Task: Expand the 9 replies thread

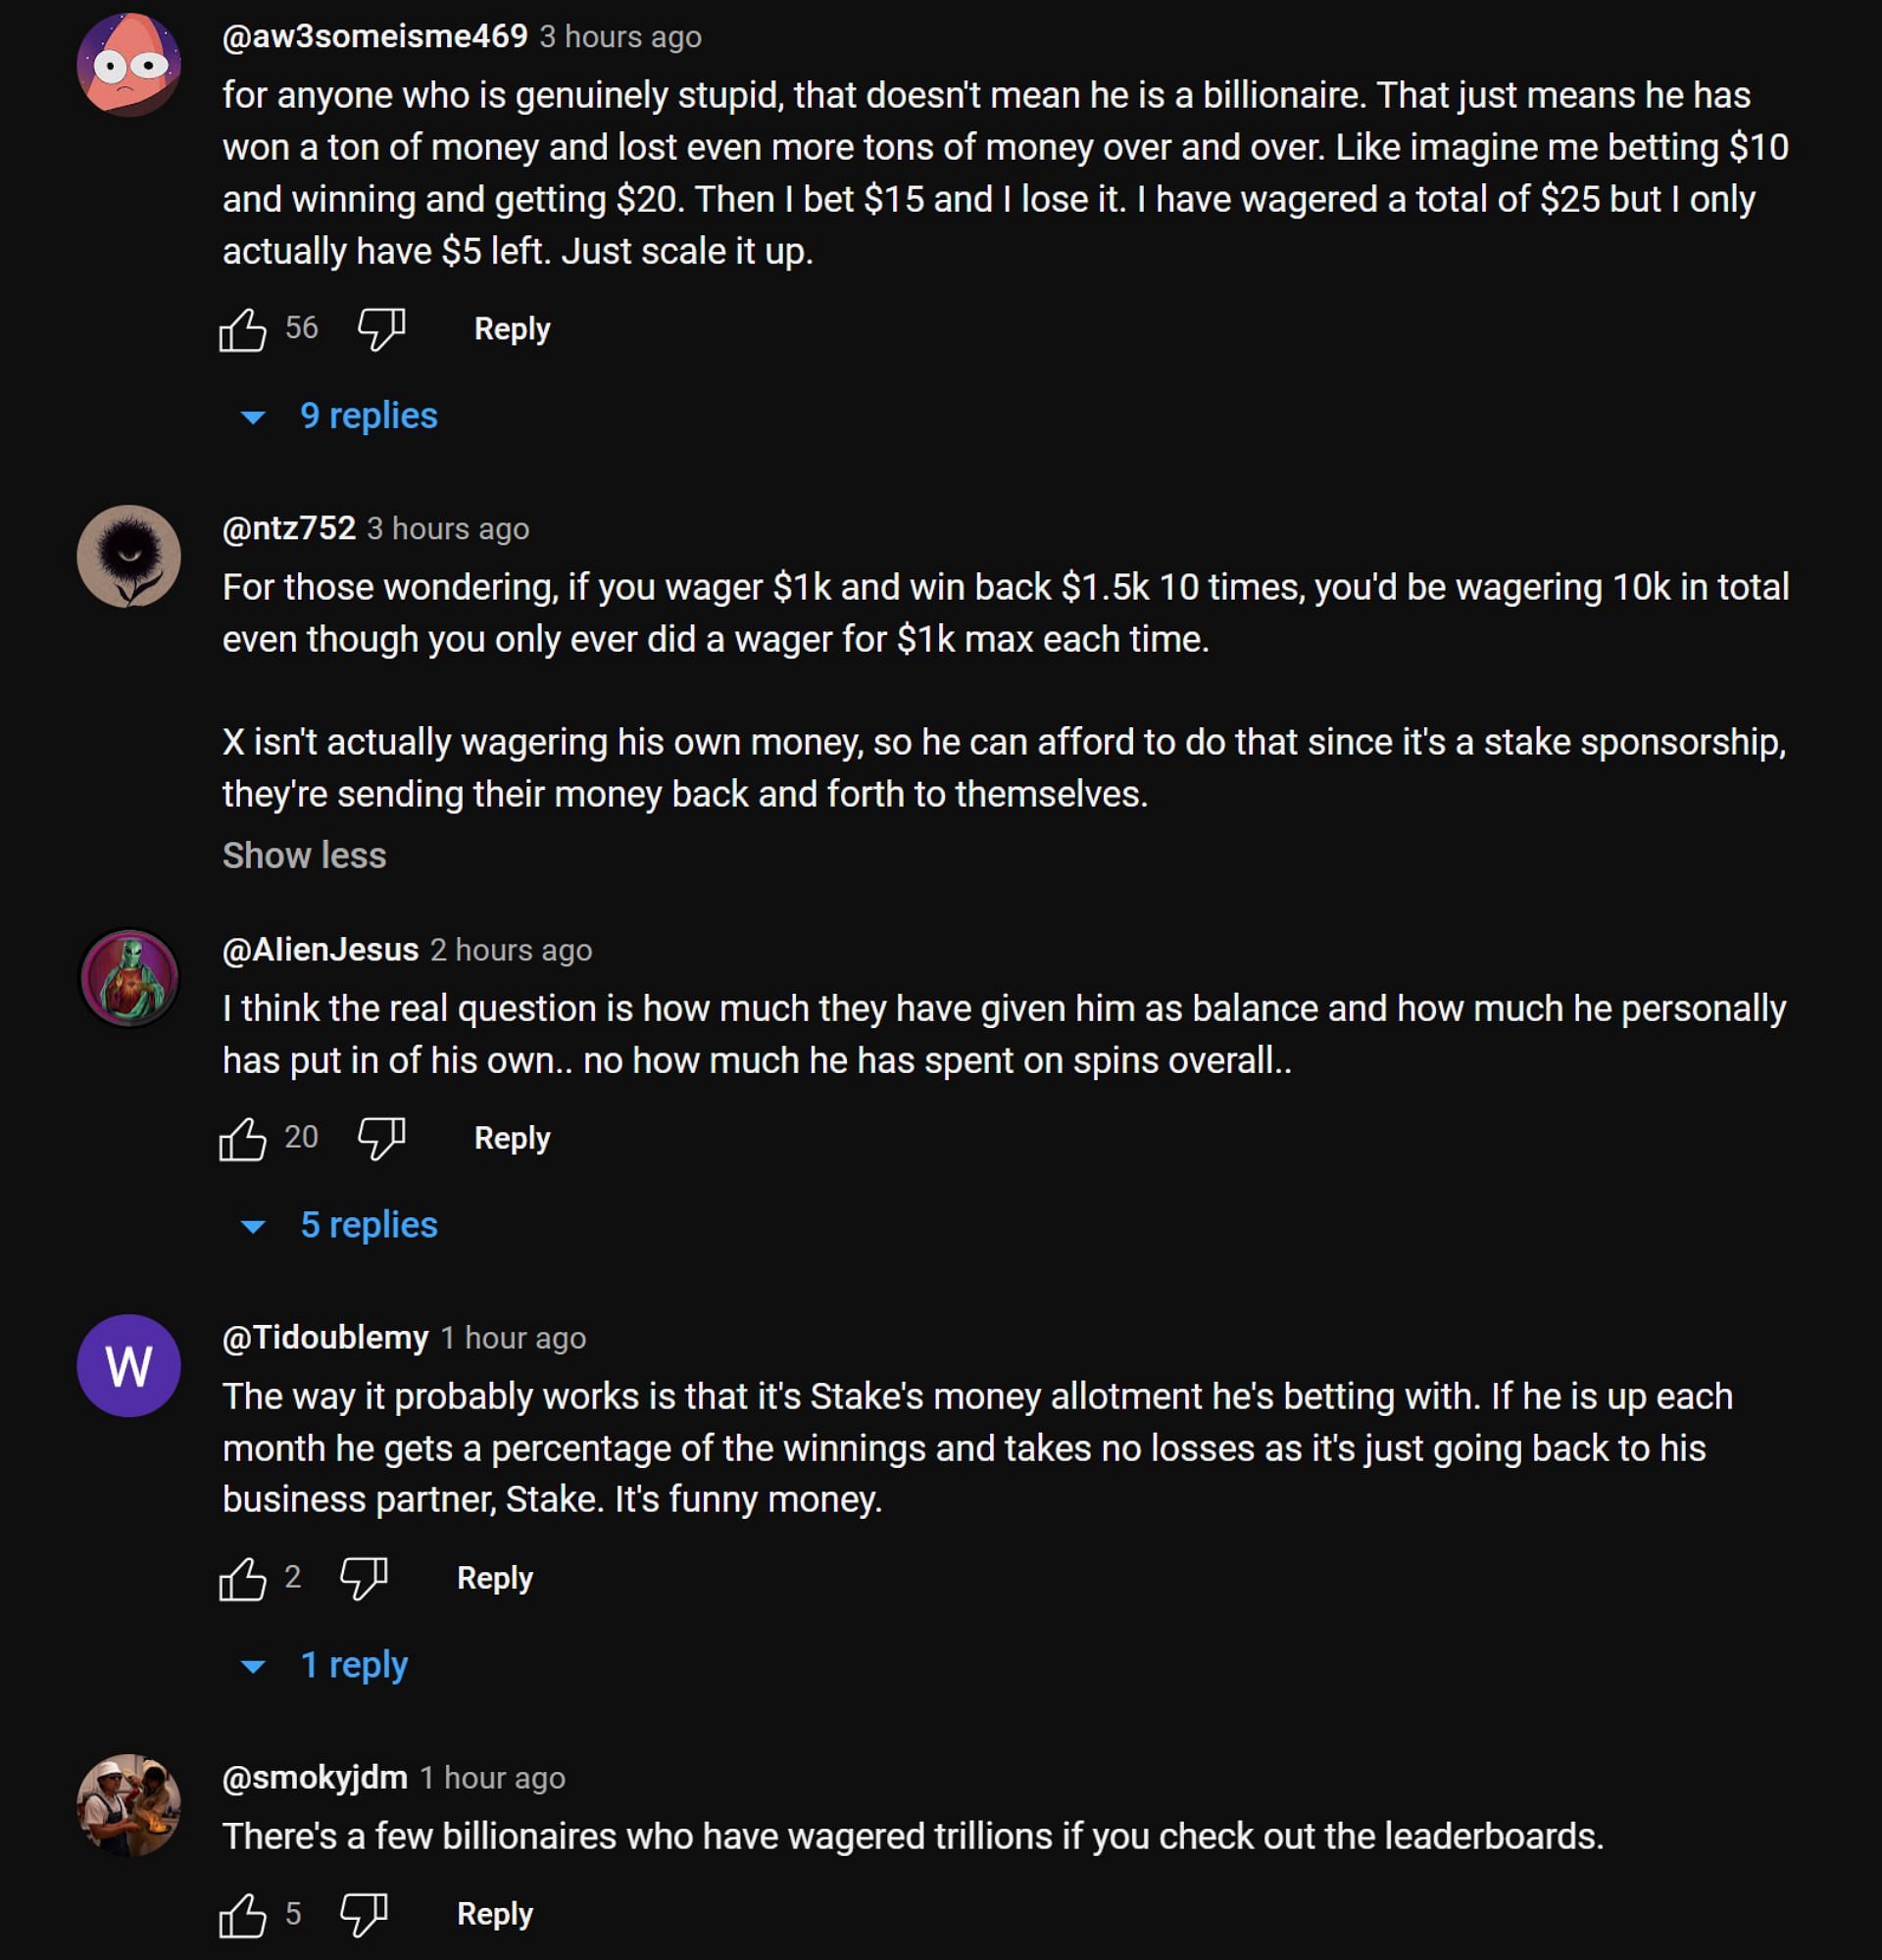Action: tap(368, 416)
